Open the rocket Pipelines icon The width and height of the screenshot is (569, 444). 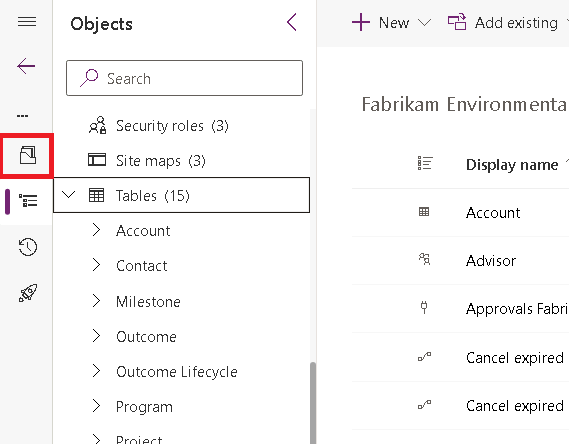[x=28, y=293]
